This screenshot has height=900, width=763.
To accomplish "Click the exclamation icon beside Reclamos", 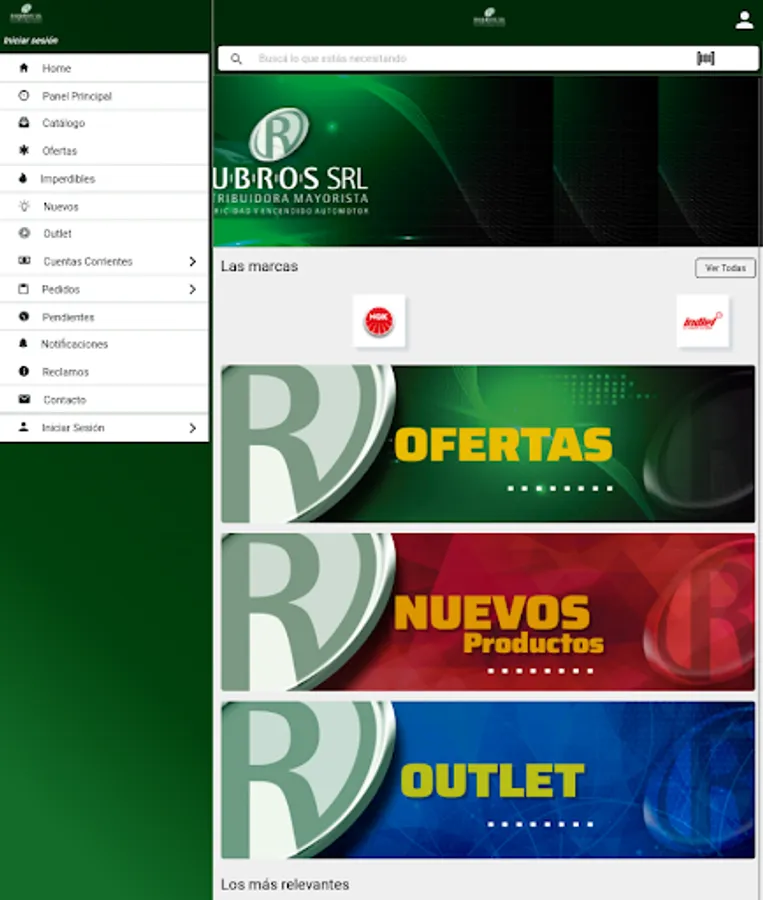I will 24,371.
